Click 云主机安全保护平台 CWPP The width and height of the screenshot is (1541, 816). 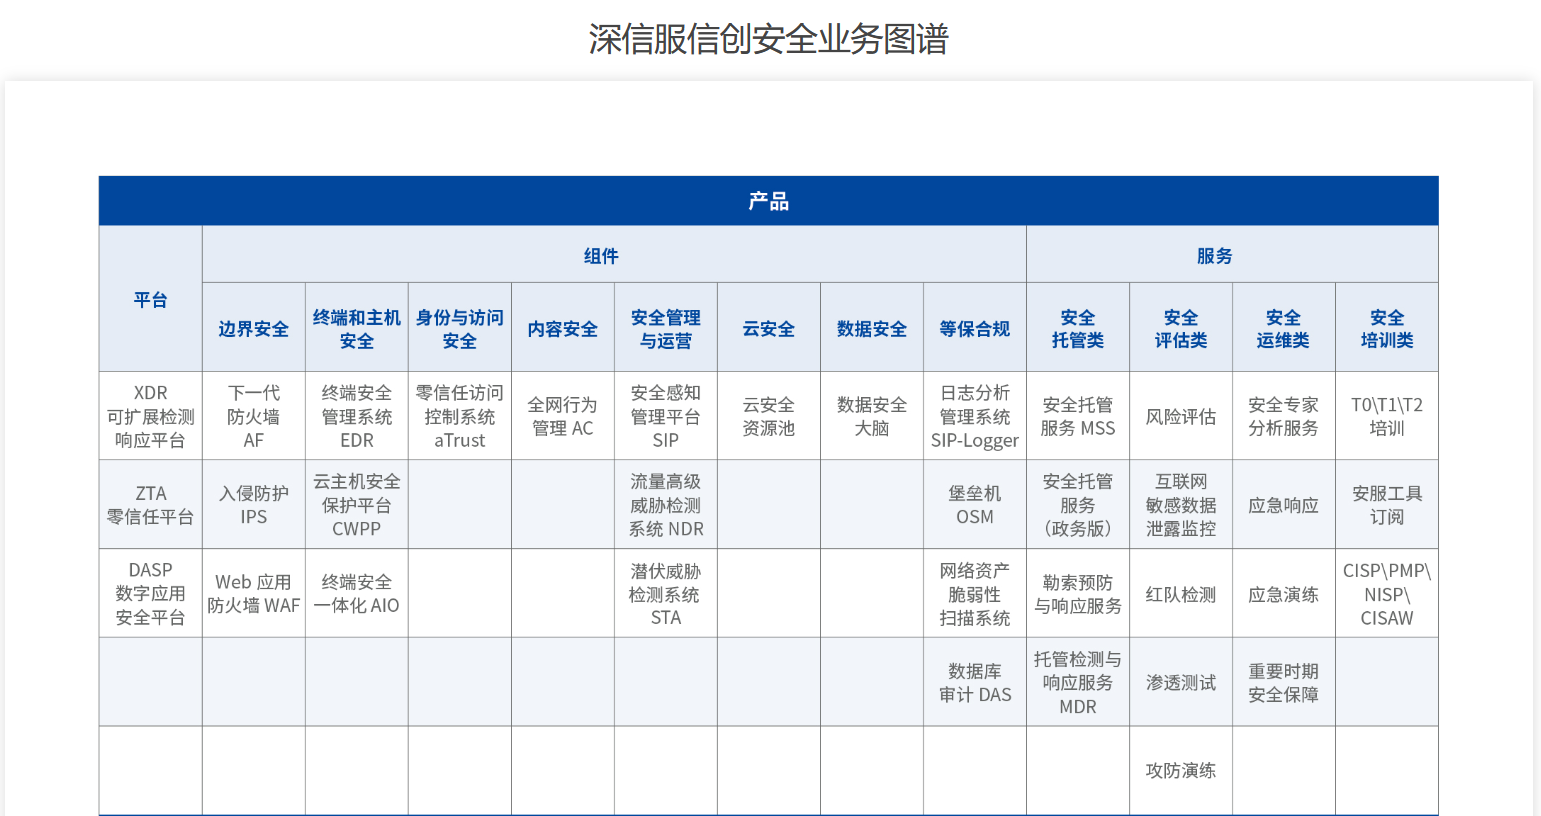(356, 505)
